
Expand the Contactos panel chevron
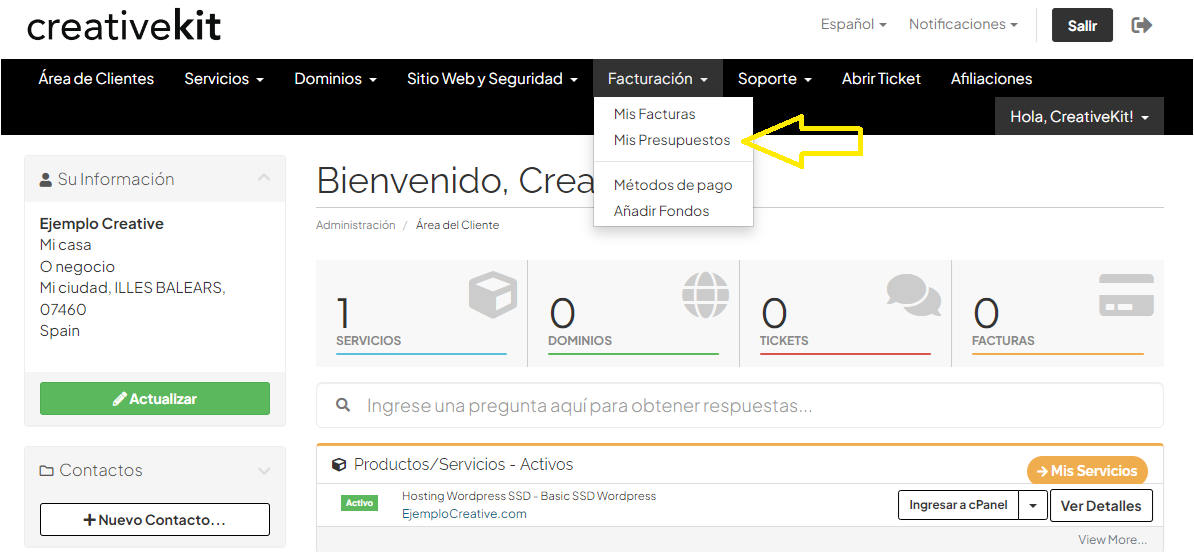[264, 471]
